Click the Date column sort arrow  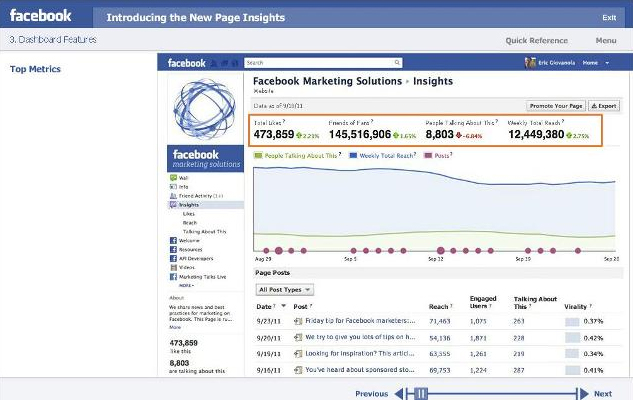tap(283, 306)
